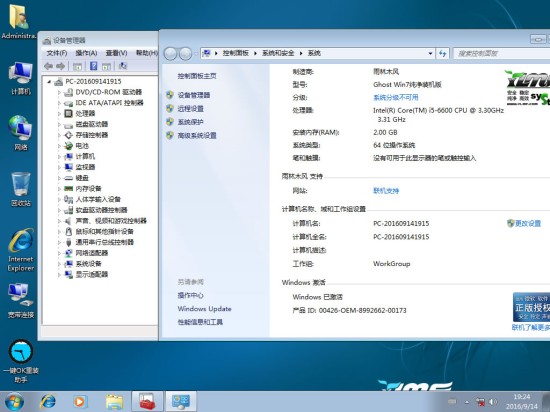Click the network icon in system tray

480,402
